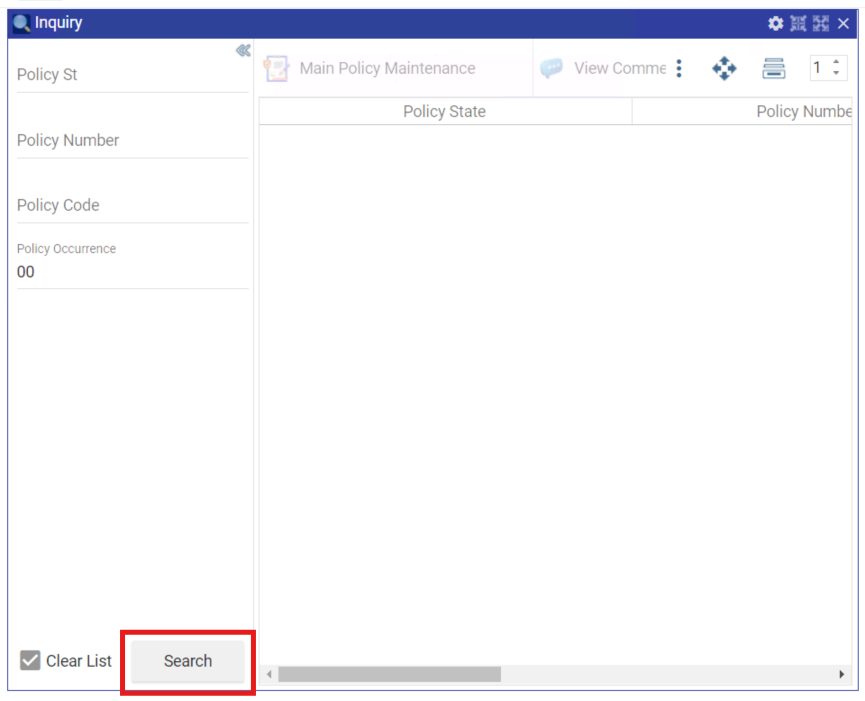Click the expand-window icon in the title bar
This screenshot has width=865, height=701.
[821, 23]
